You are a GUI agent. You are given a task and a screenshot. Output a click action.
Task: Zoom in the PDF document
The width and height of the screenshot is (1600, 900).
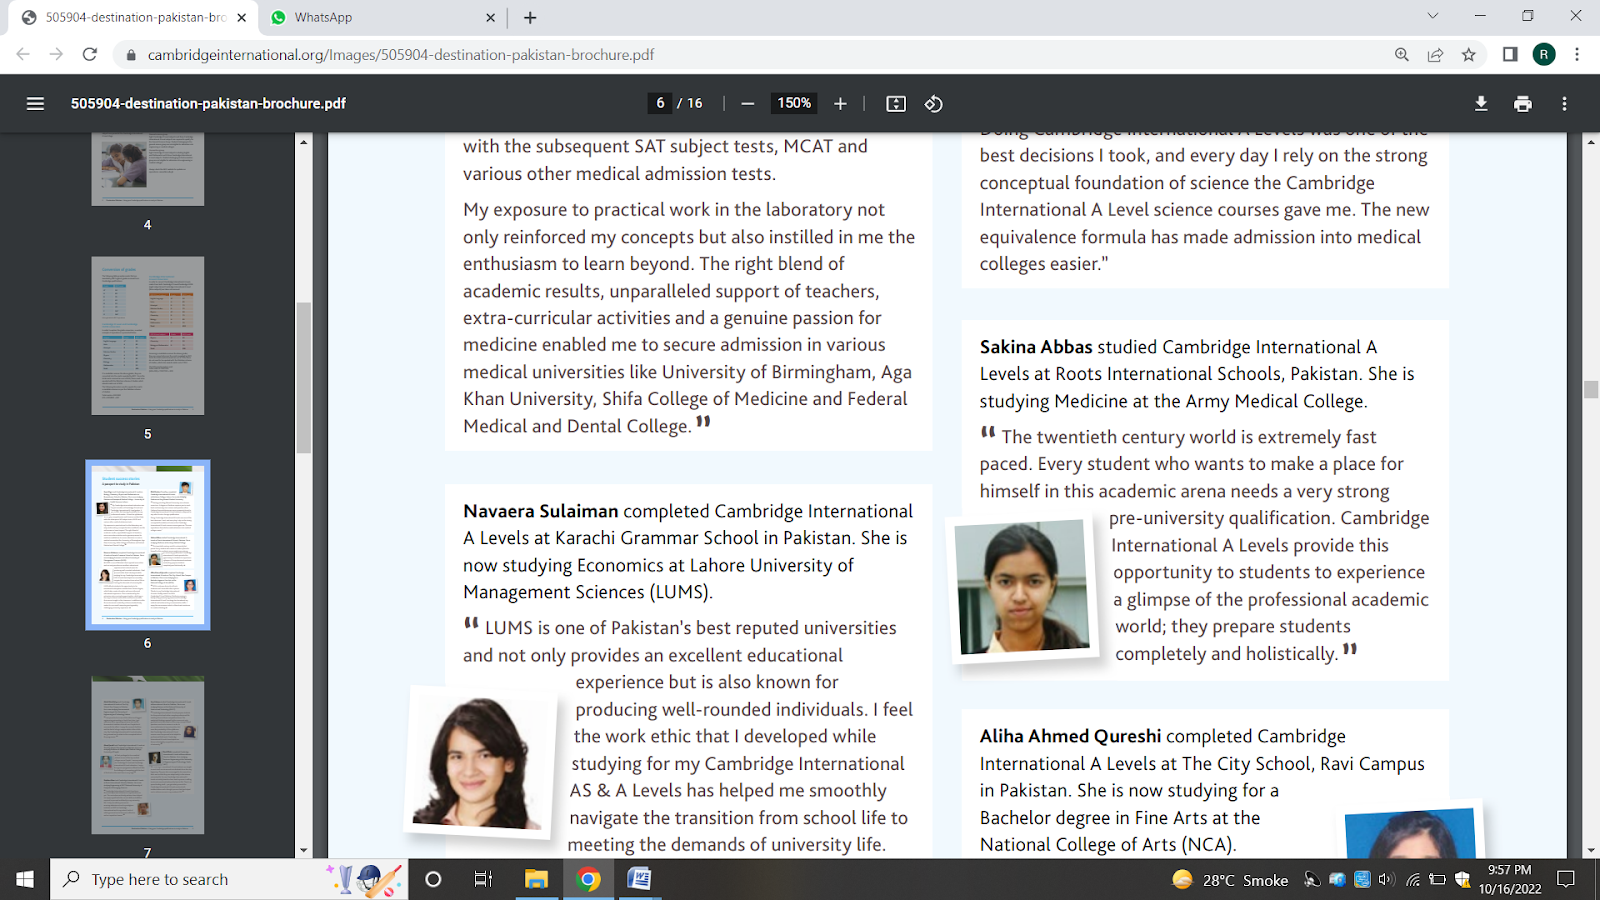tap(840, 103)
